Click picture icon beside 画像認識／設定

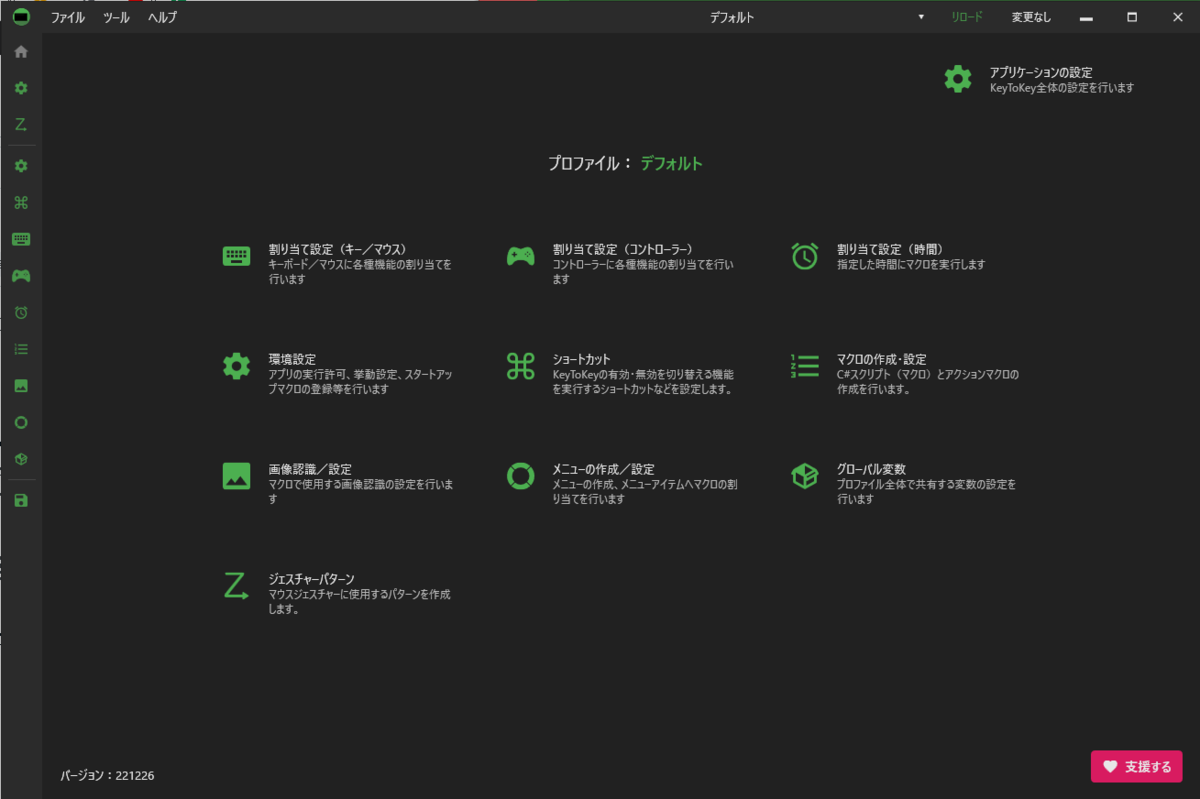tap(237, 476)
